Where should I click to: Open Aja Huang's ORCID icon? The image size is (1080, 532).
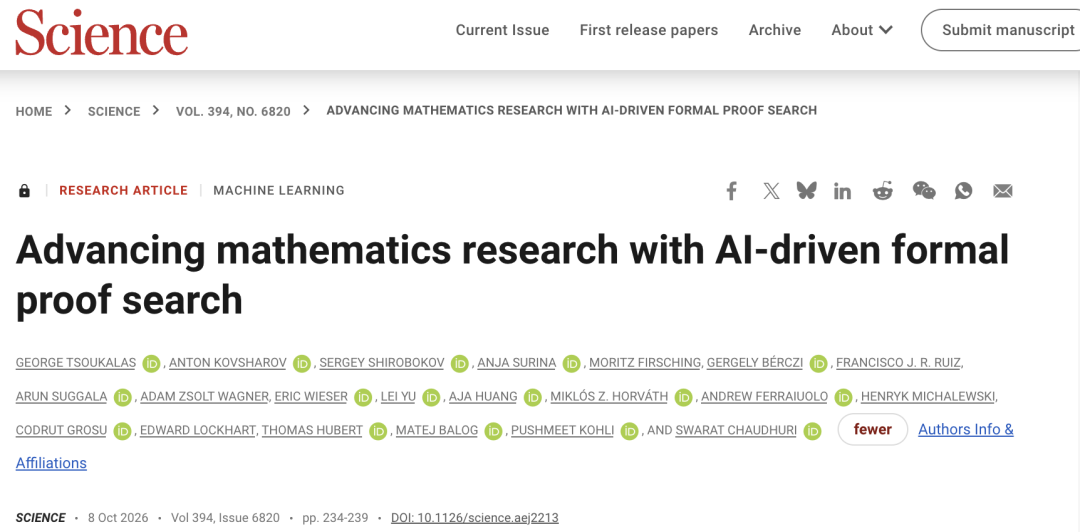(x=532, y=397)
